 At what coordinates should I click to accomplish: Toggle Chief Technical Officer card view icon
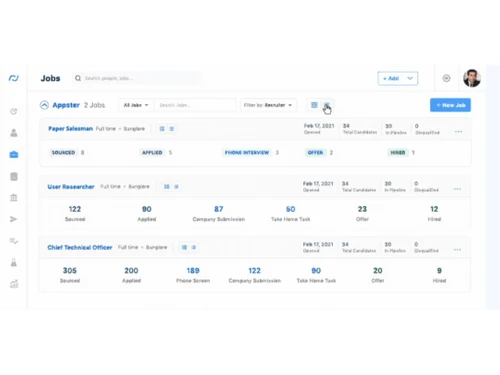coord(184,247)
